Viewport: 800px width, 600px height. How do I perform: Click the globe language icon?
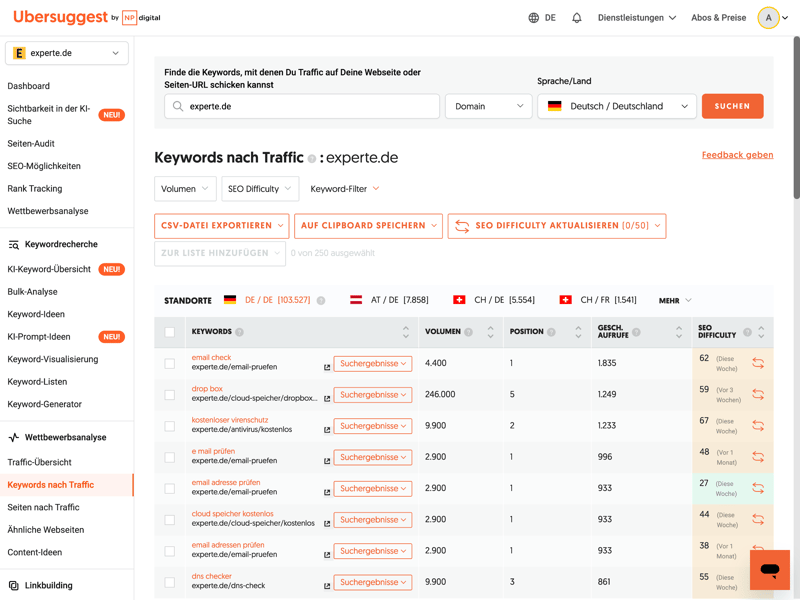coord(533,18)
